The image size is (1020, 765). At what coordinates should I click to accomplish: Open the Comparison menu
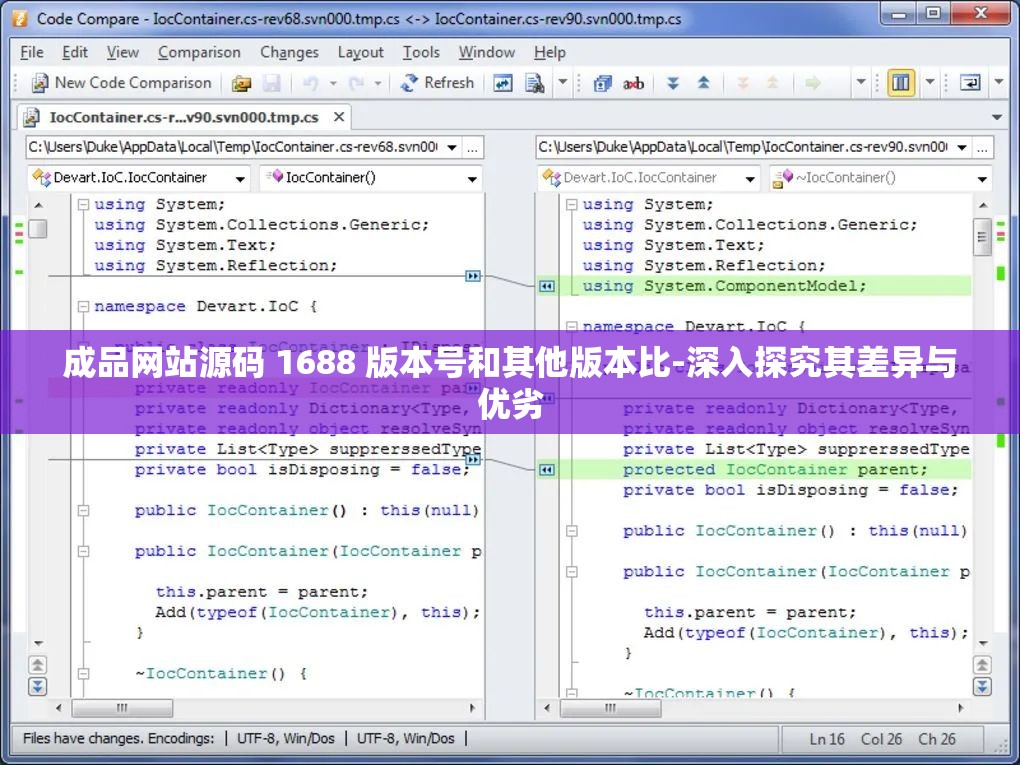coord(199,52)
